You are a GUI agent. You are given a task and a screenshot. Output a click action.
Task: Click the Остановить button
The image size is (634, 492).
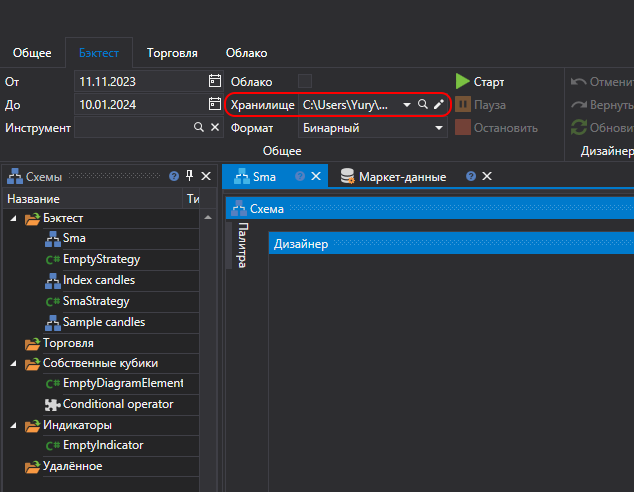497,128
